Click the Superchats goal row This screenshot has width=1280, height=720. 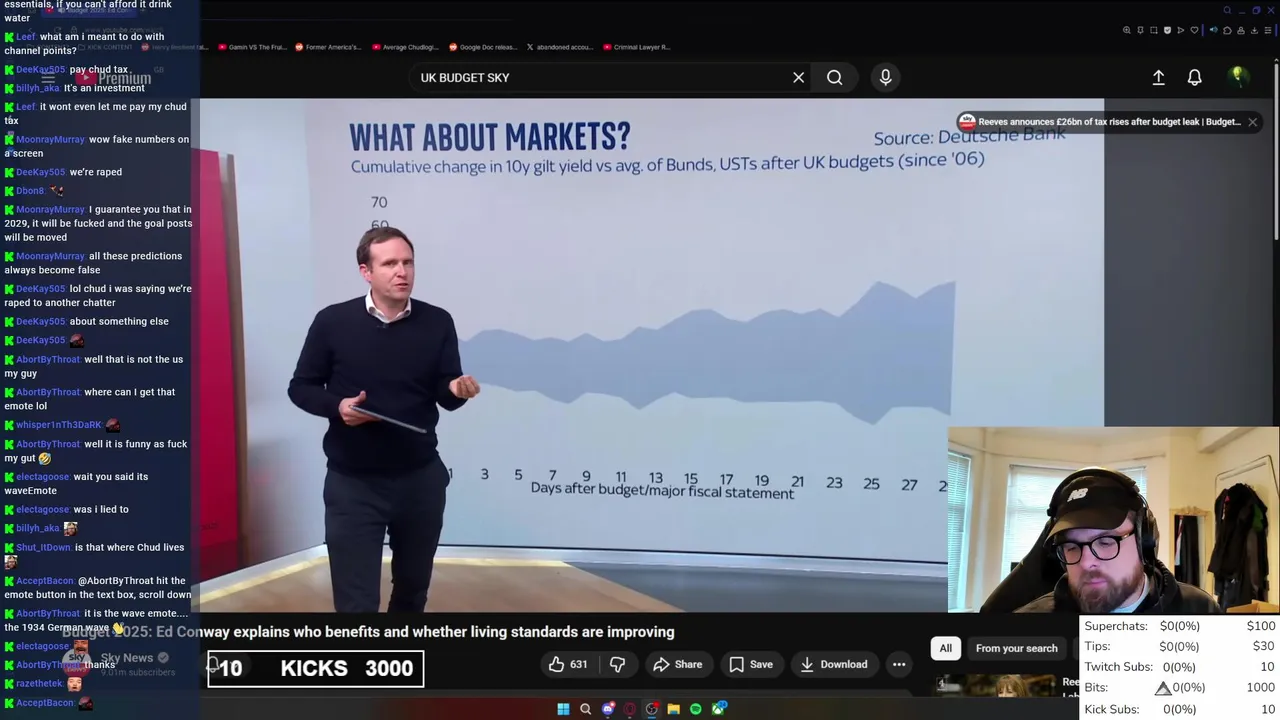tap(1180, 626)
